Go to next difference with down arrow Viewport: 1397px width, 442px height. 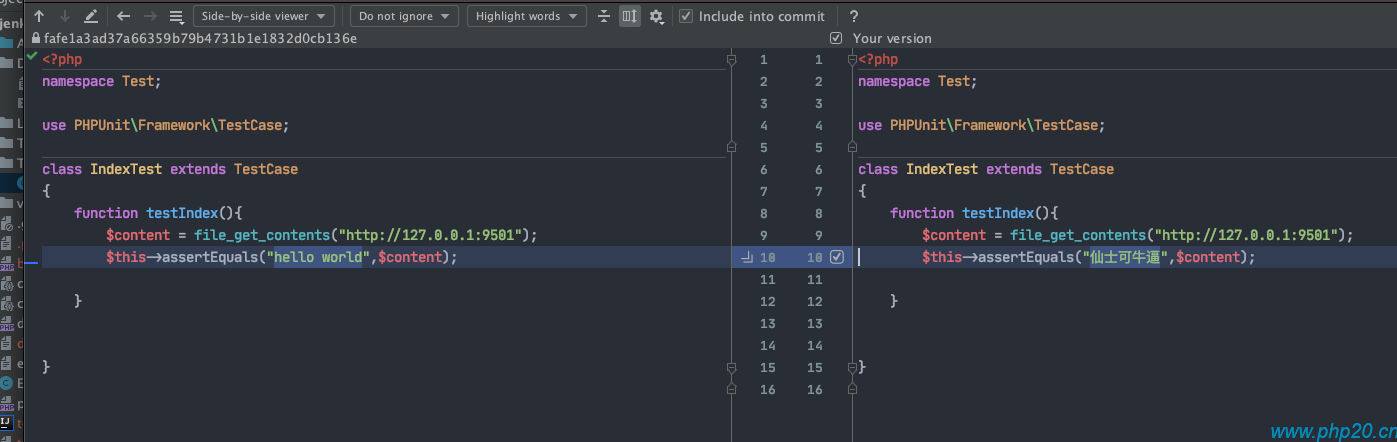65,16
